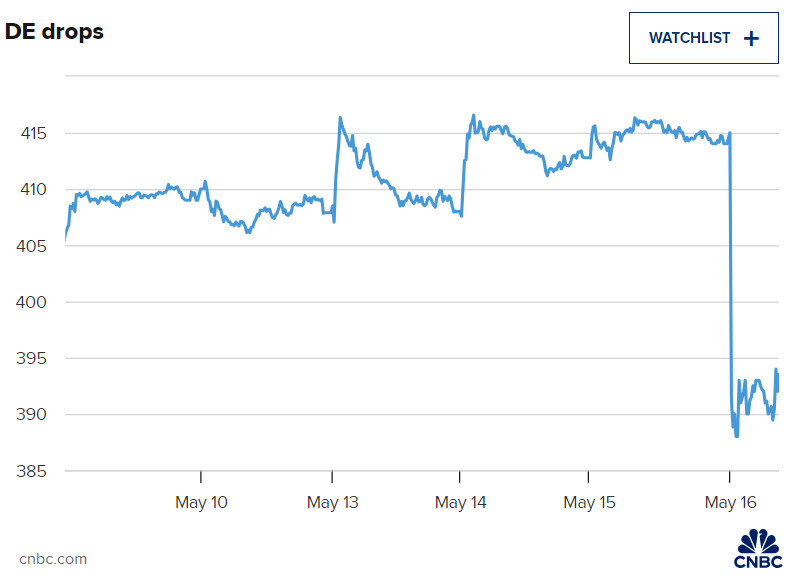This screenshot has width=812, height=579.
Task: Click the plus icon beside WATCHLIST
Action: click(x=752, y=38)
